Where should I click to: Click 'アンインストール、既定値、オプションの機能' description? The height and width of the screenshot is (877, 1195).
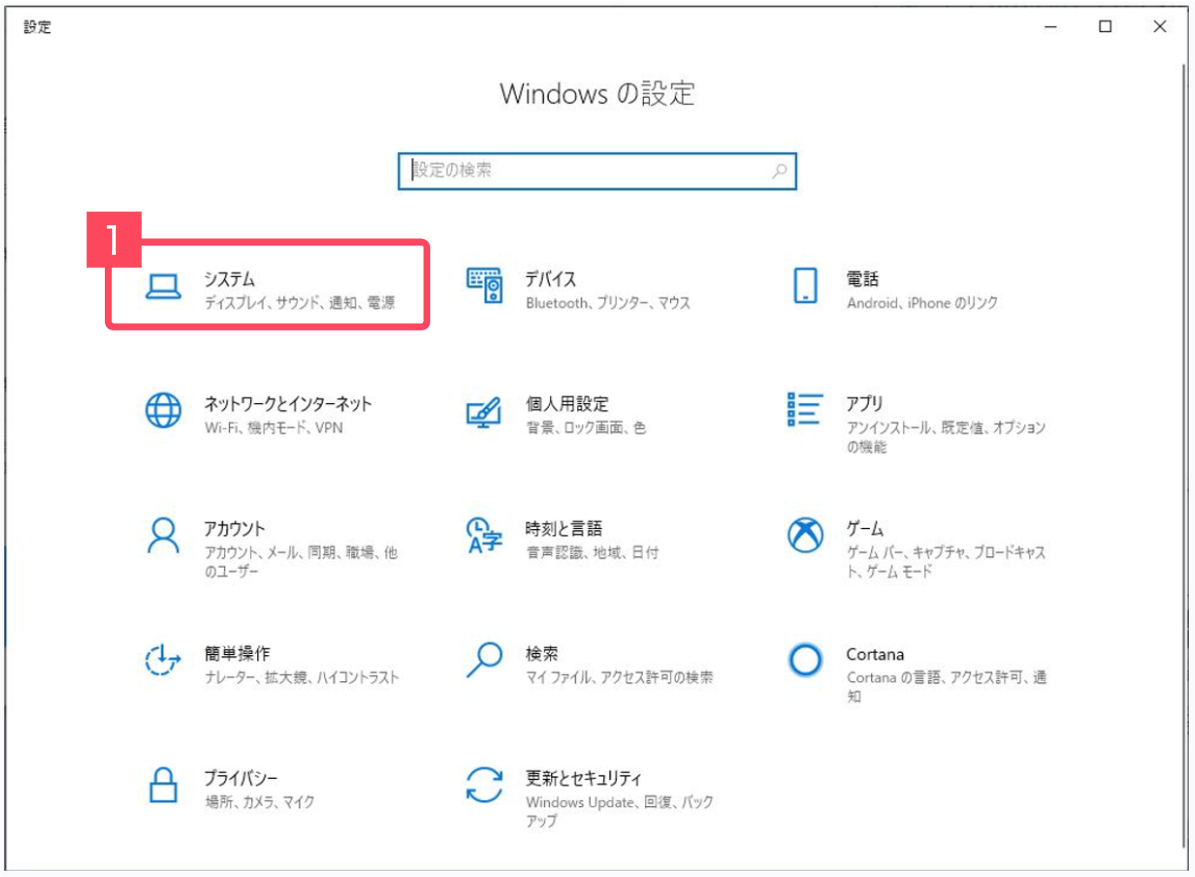click(x=946, y=437)
